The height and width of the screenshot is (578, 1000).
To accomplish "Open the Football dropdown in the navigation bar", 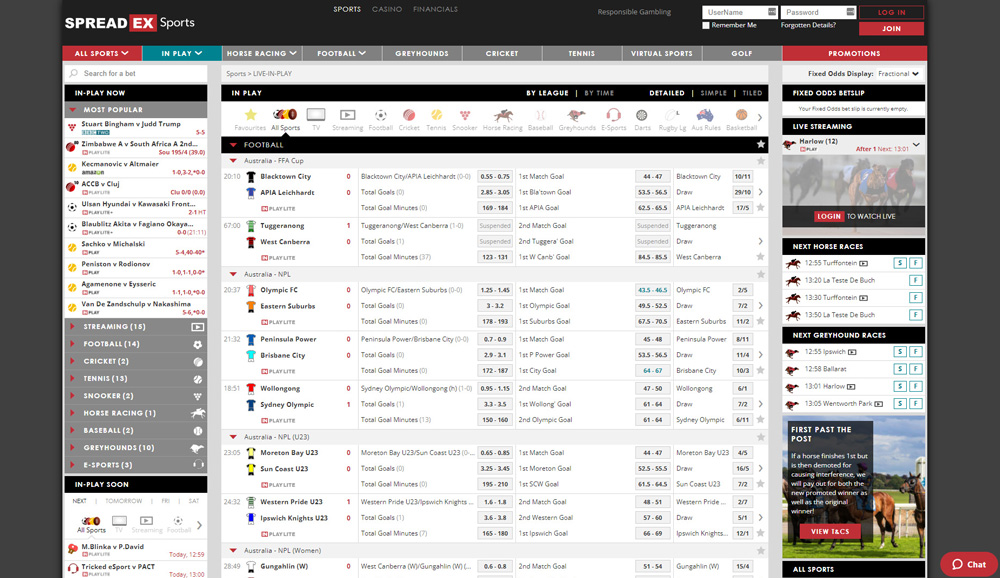I will pyautogui.click(x=342, y=54).
